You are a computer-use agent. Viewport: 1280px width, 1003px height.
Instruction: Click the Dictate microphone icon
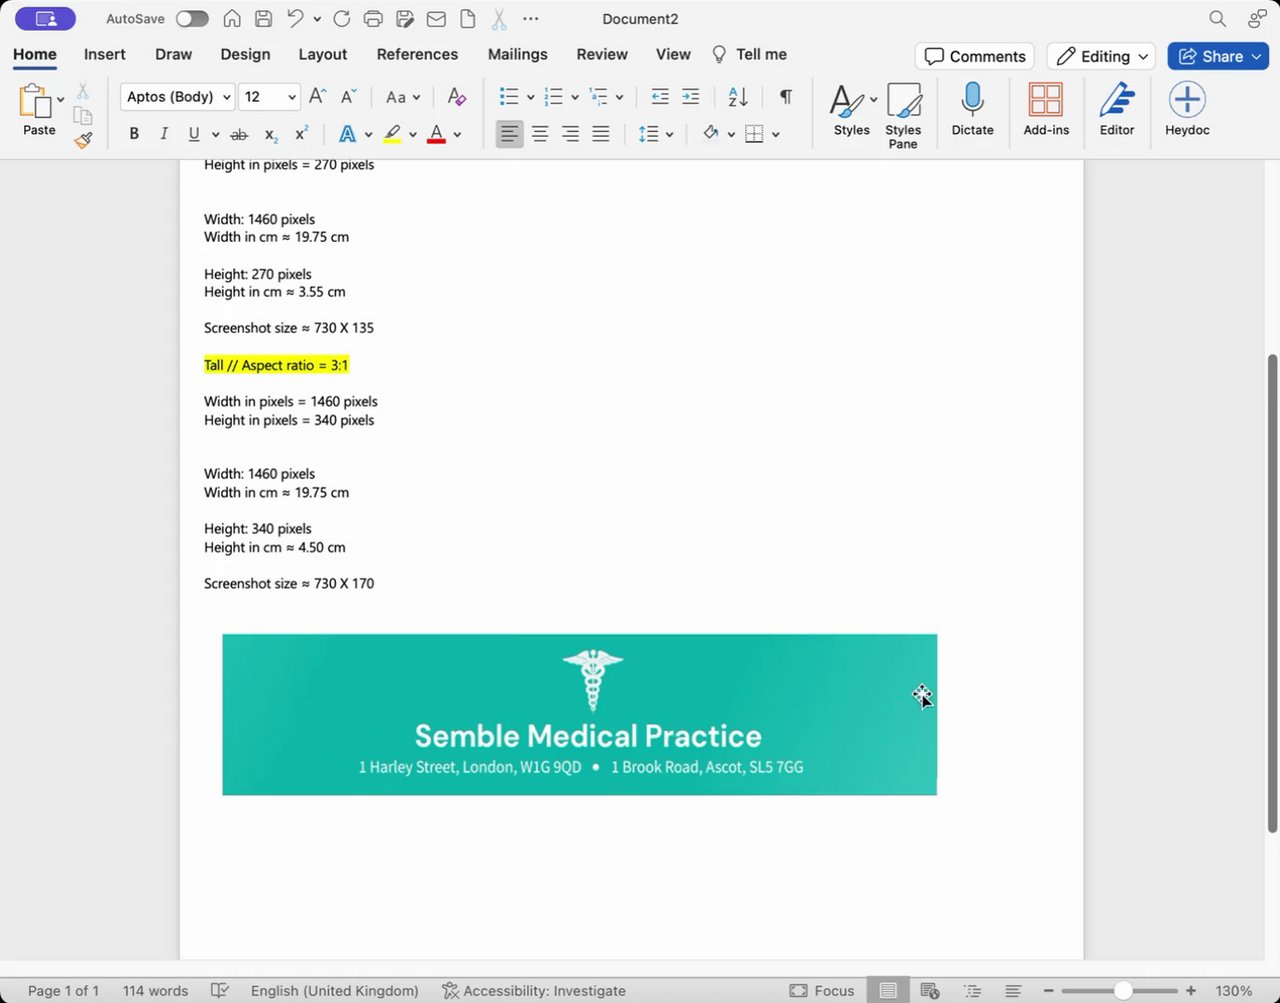(x=972, y=109)
